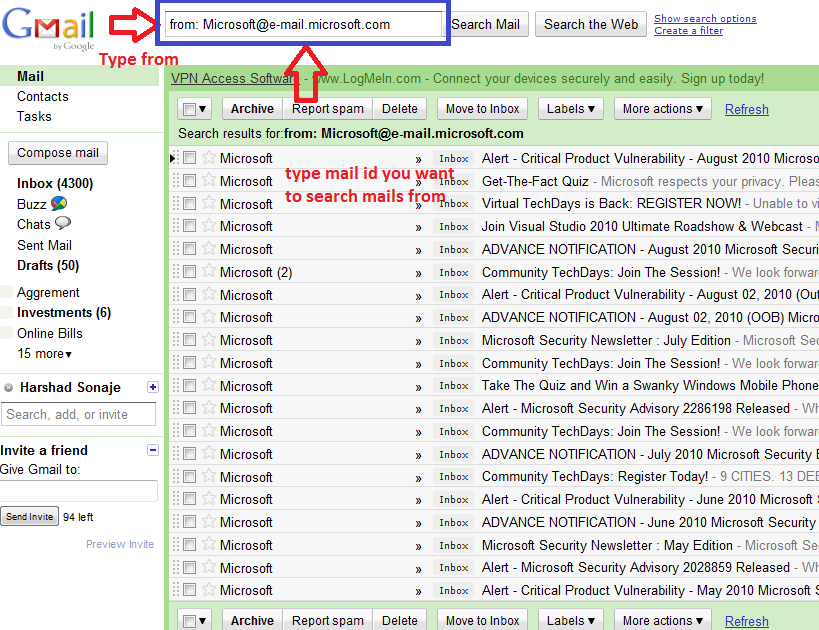The height and width of the screenshot is (630, 819).
Task: Open the bottom More actions dropdown
Action: [x=662, y=621]
